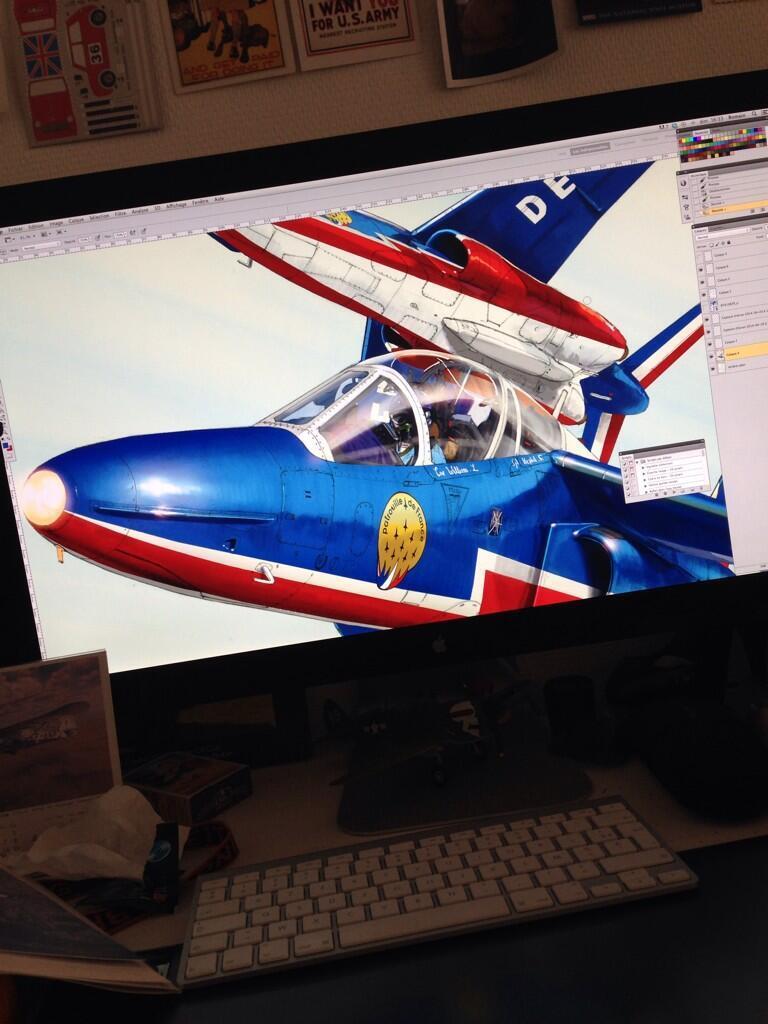Click the Flux value field in options bar
The image size is (768, 1024).
120,235
